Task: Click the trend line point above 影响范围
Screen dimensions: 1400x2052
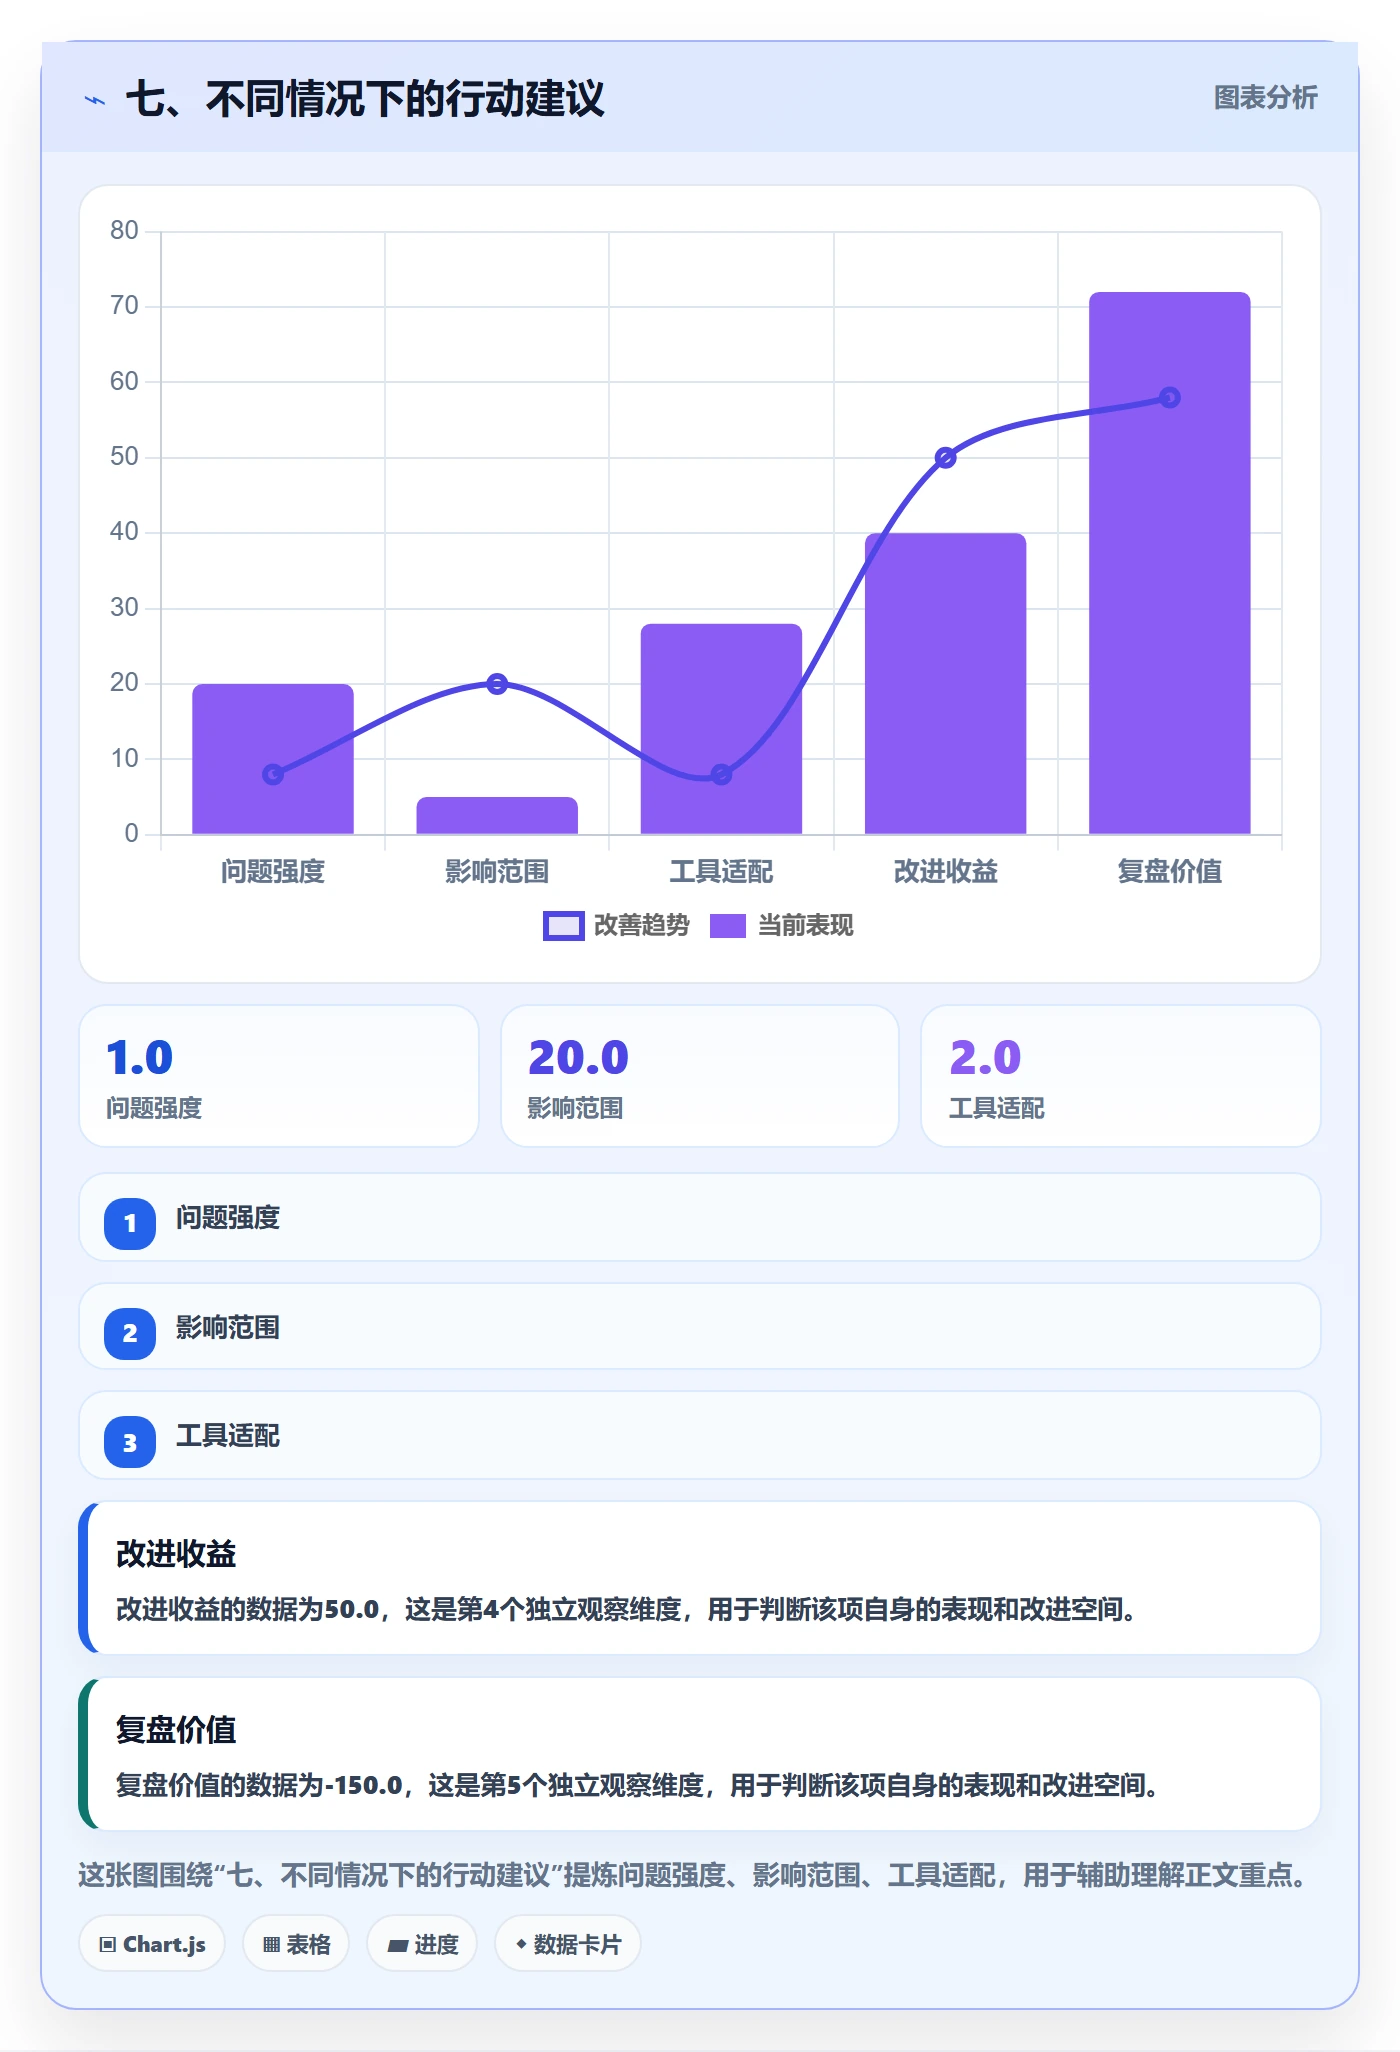Action: pyautogui.click(x=497, y=684)
